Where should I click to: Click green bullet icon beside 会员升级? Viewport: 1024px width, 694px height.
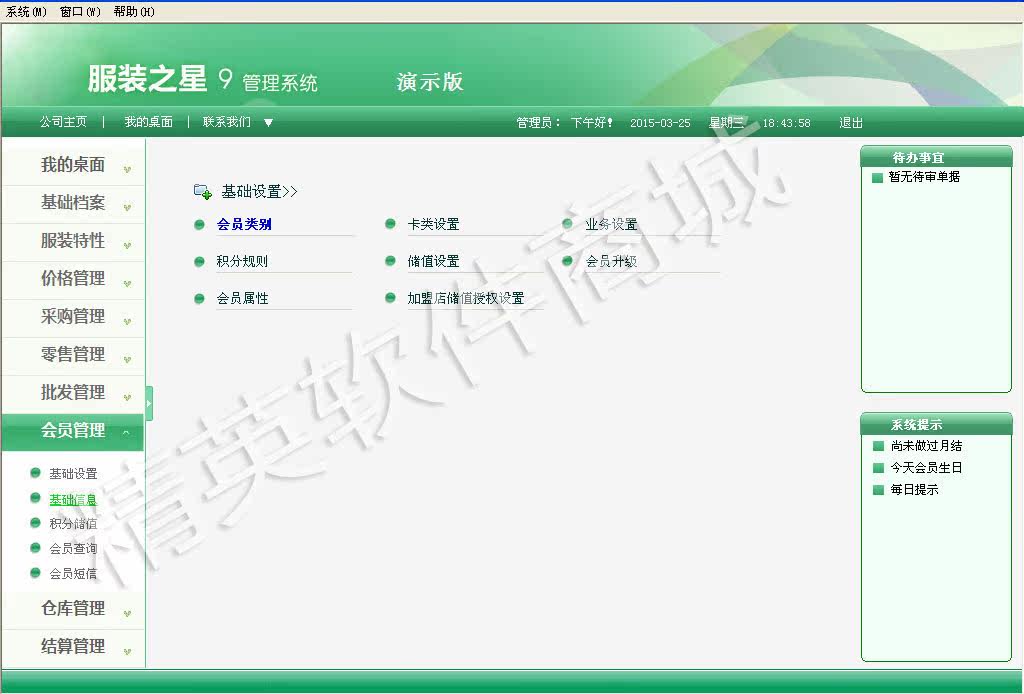point(568,261)
